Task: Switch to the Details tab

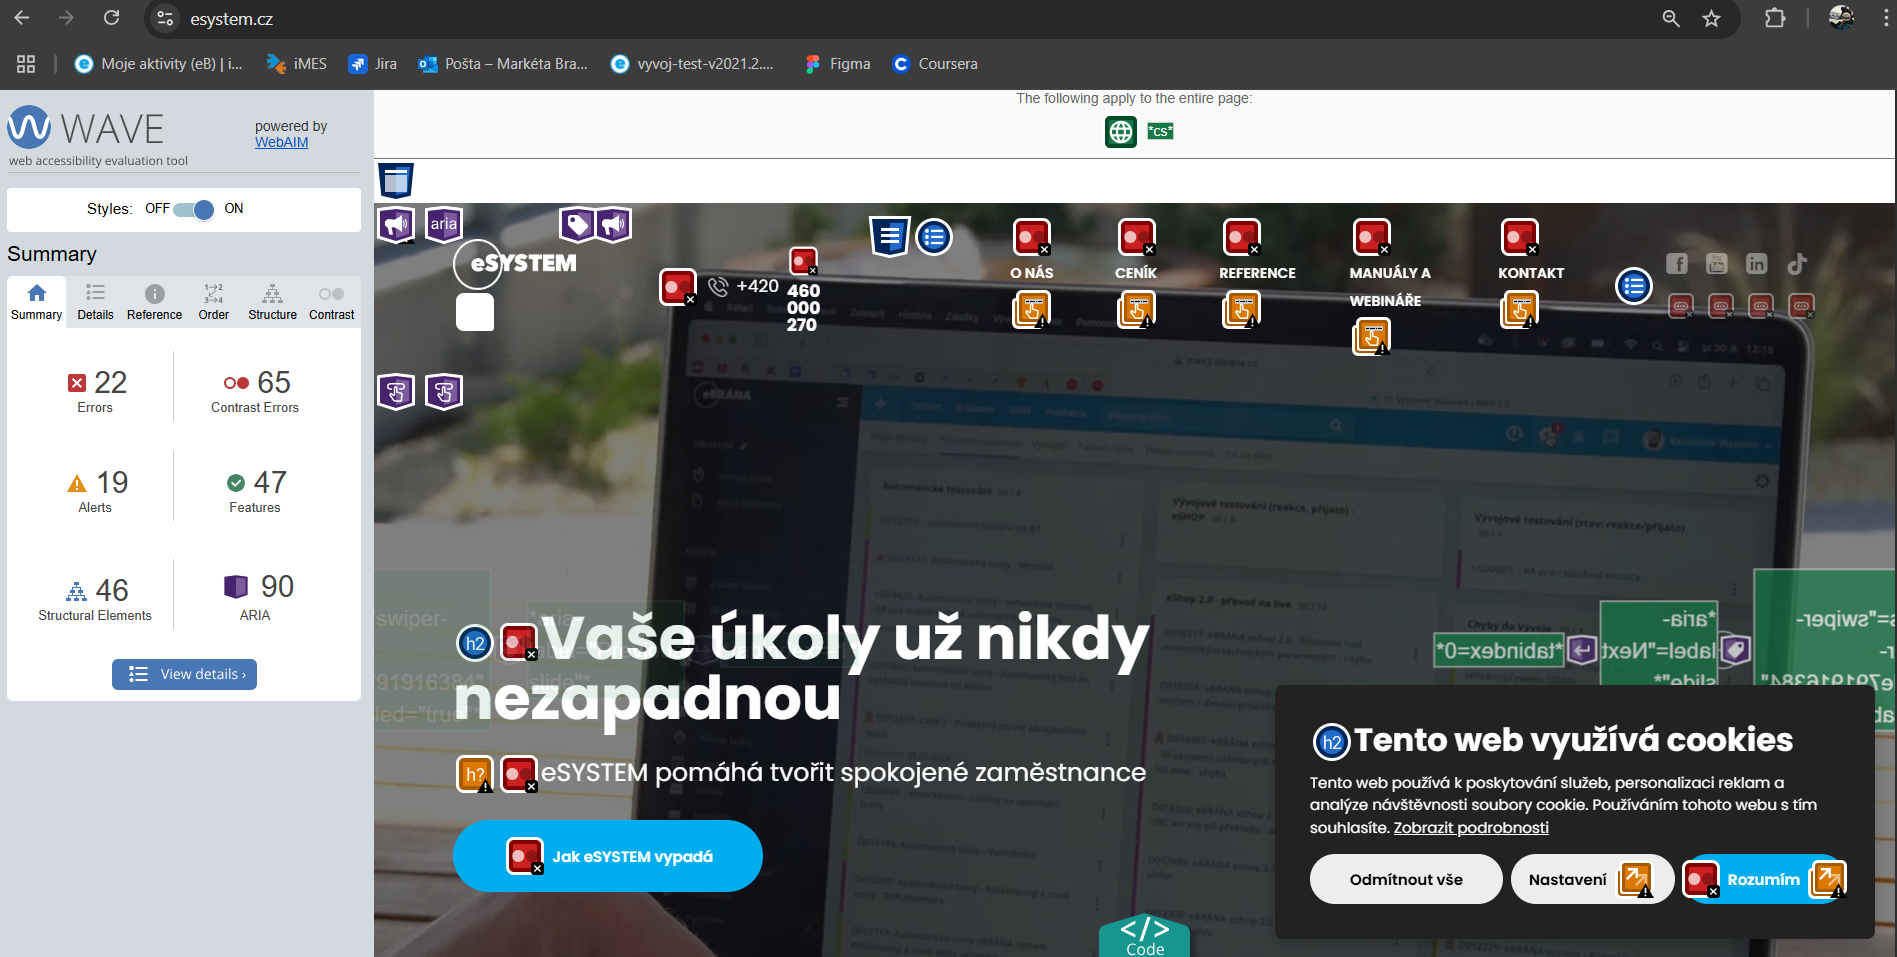Action: [95, 302]
